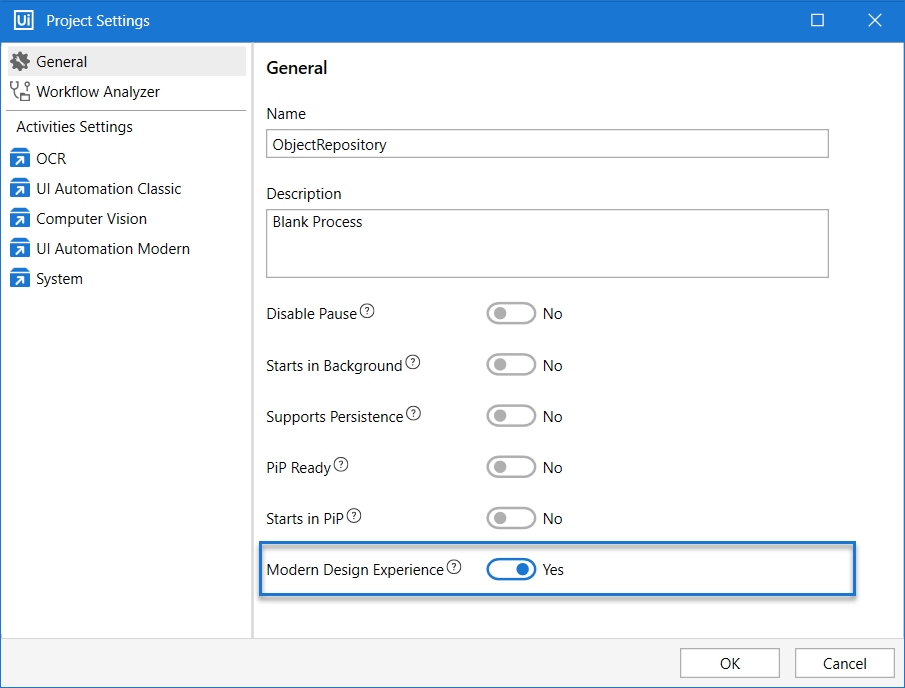Click the Cancel button
905x688 pixels.
click(x=844, y=663)
